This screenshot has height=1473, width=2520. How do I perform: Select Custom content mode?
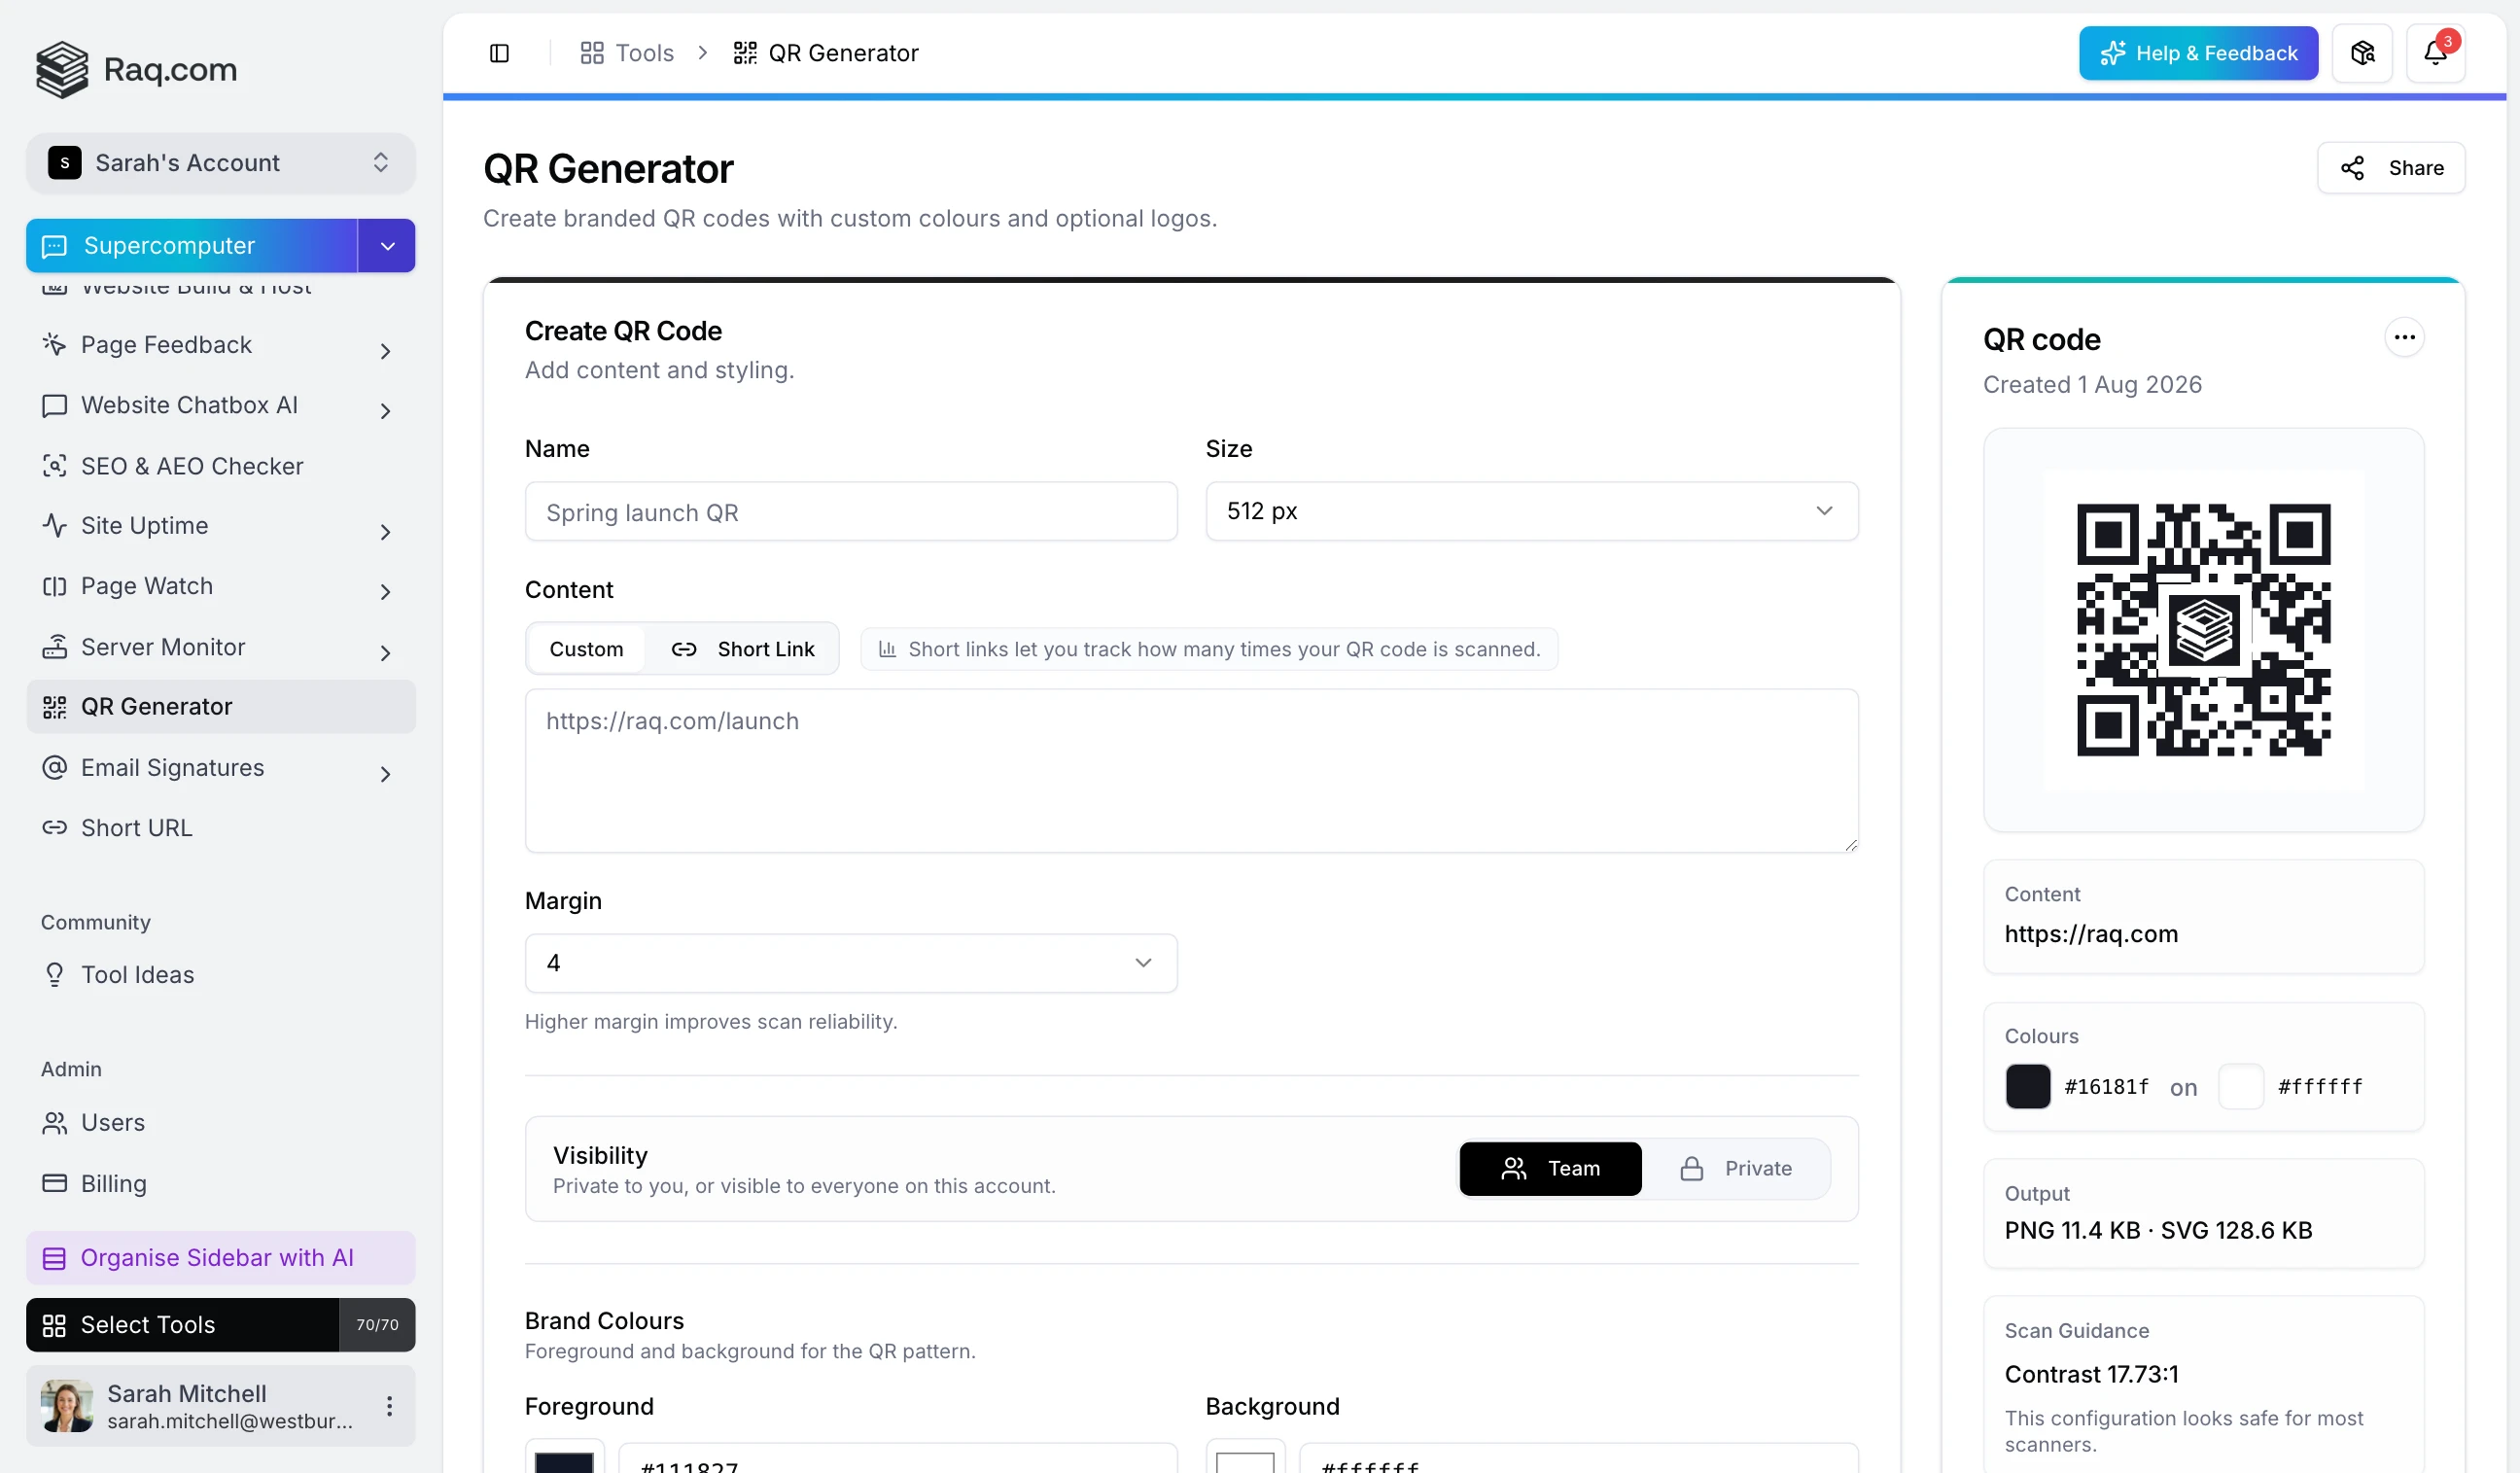[x=586, y=649]
